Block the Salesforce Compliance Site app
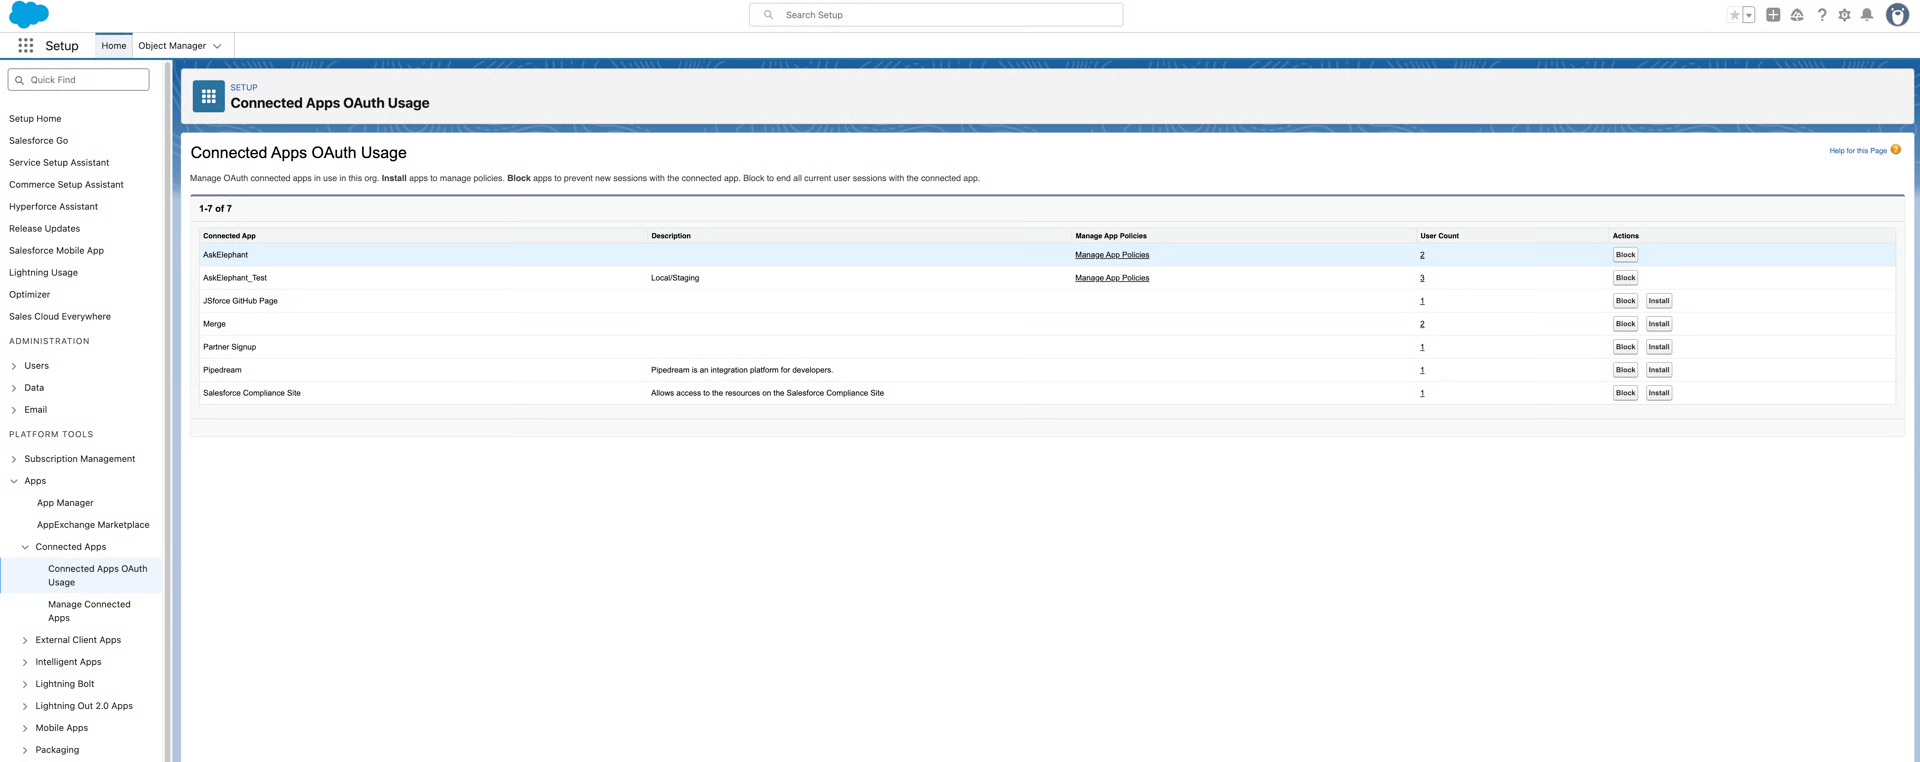Viewport: 1920px width, 762px height. (1625, 393)
